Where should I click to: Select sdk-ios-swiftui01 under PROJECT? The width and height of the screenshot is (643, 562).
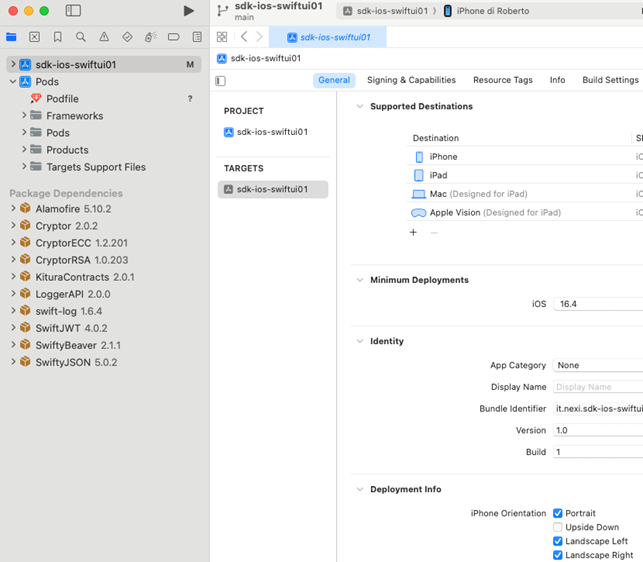[273, 132]
